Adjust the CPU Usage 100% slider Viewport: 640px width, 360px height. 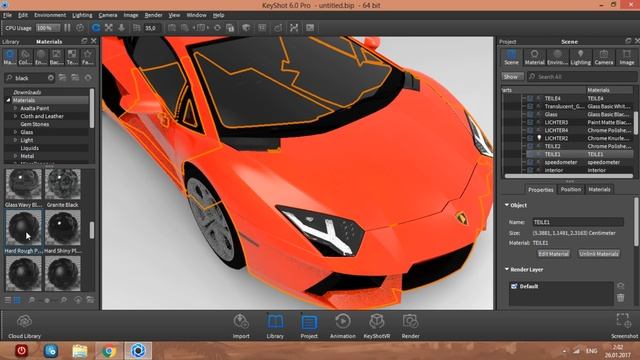[48, 28]
